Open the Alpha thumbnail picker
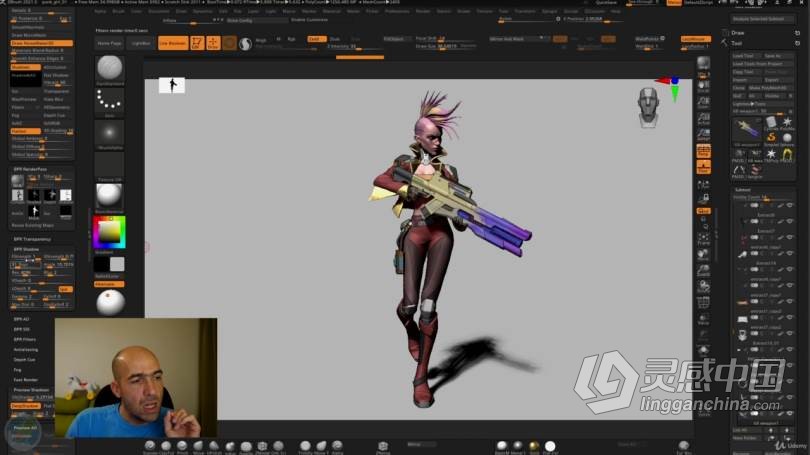This screenshot has width=810, height=455. coord(110,135)
